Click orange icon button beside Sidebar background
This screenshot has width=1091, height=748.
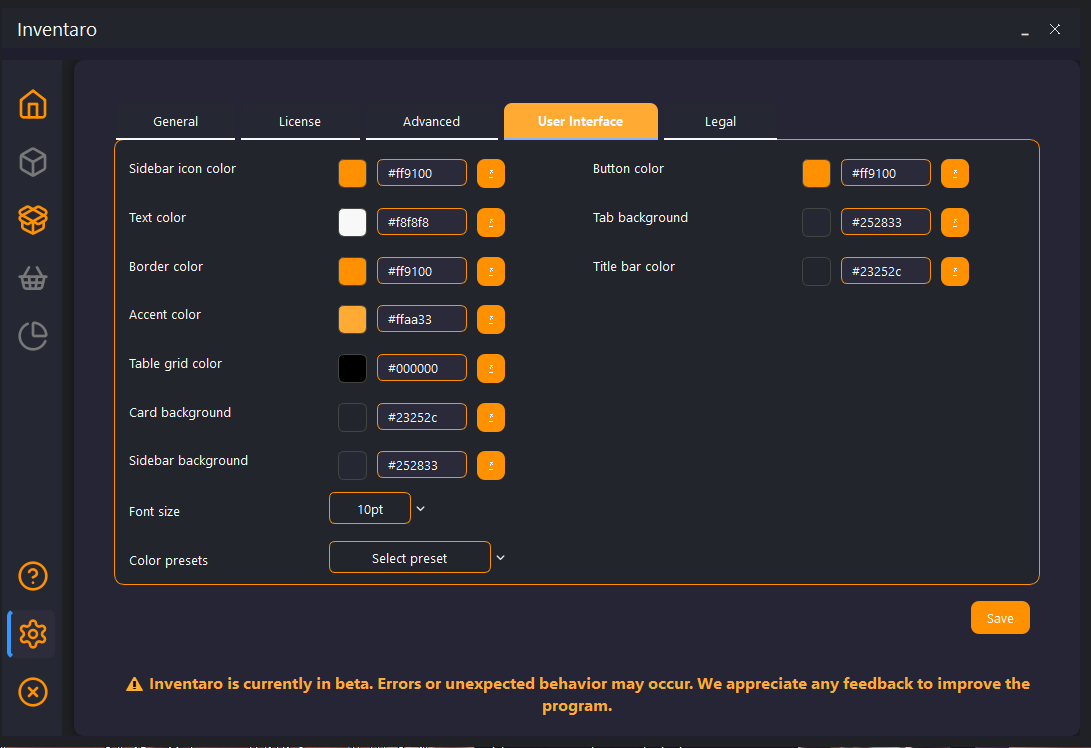pos(491,465)
